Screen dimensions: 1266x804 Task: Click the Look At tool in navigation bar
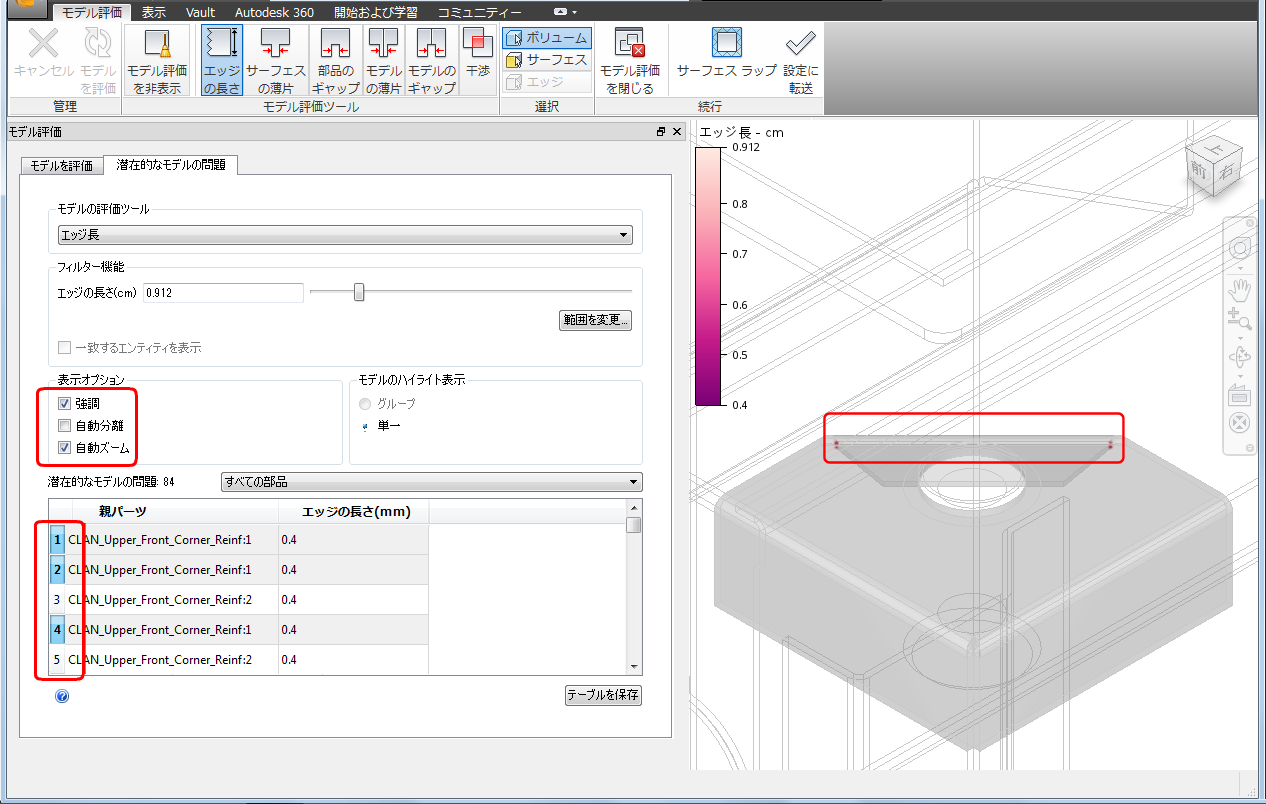(x=1239, y=394)
